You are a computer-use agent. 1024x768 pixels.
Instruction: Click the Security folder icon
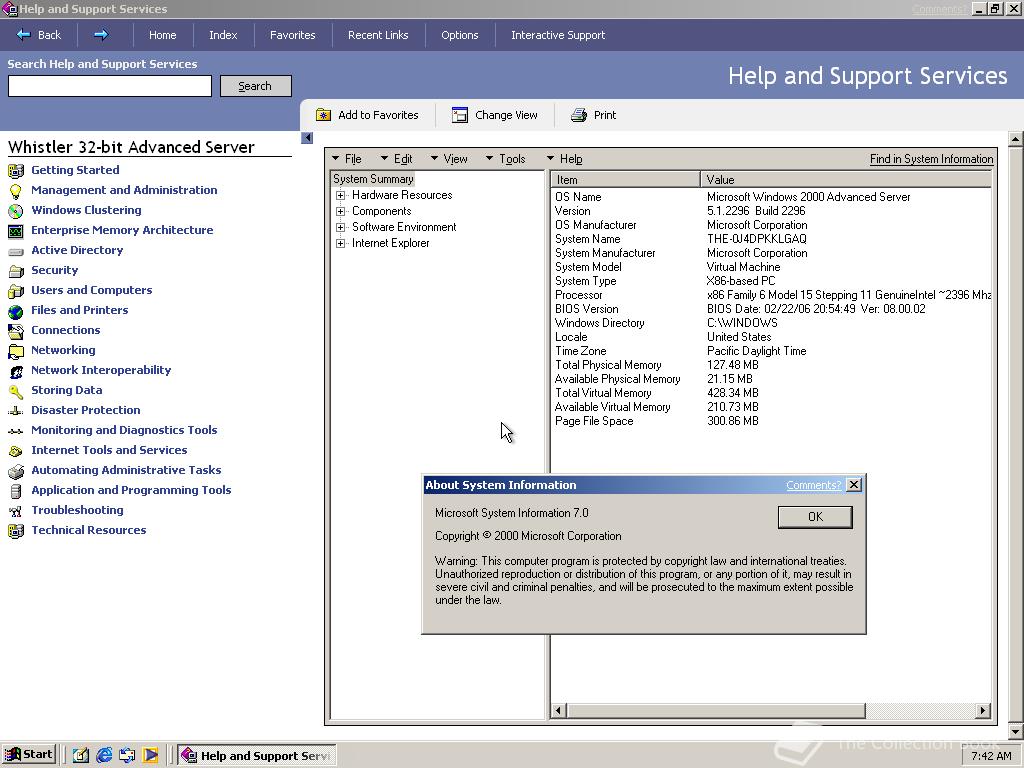(x=16, y=271)
